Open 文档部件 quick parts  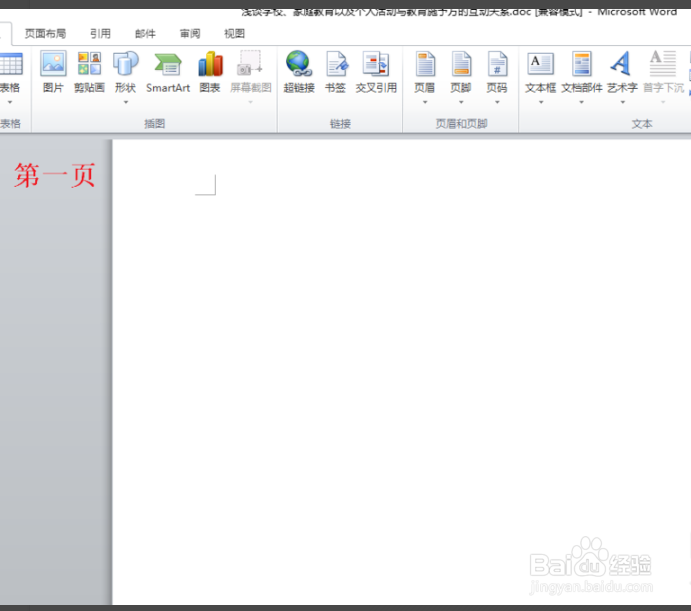pos(582,64)
